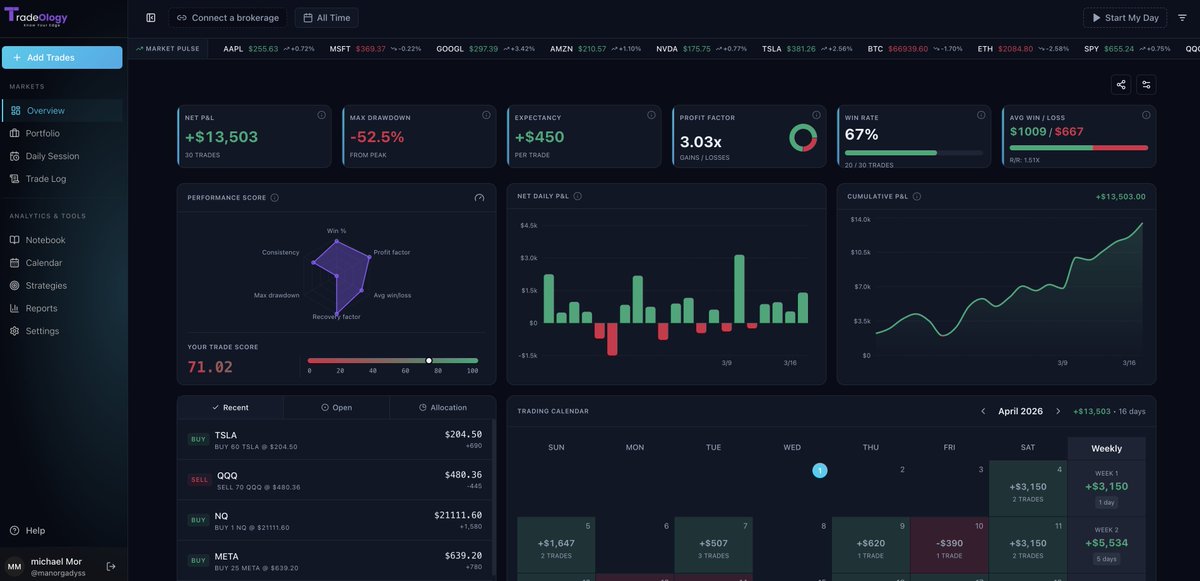Go to the next calendar month
The image size is (1200, 581).
[x=1059, y=411]
